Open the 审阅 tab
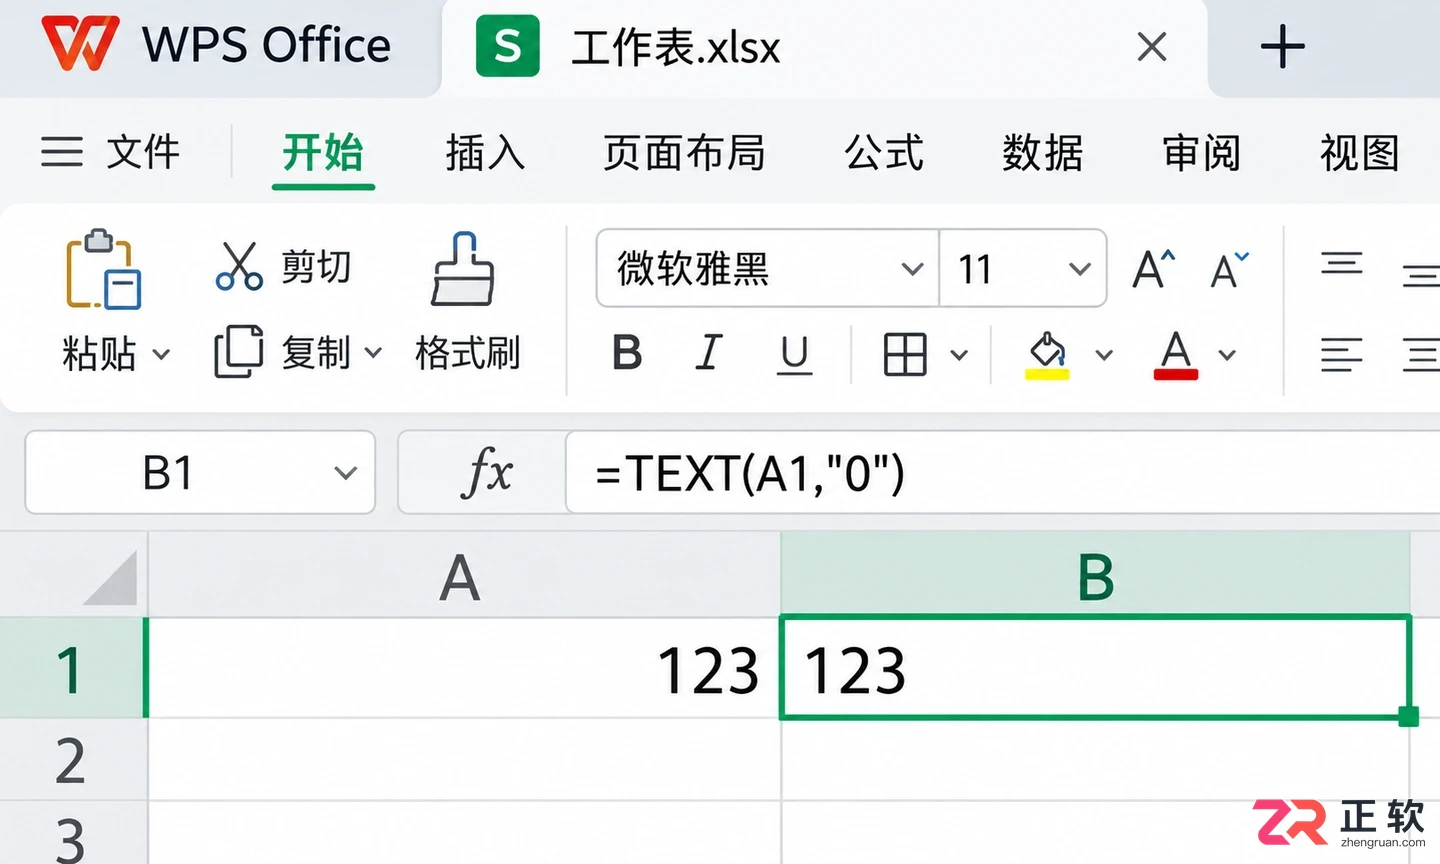 point(1201,153)
